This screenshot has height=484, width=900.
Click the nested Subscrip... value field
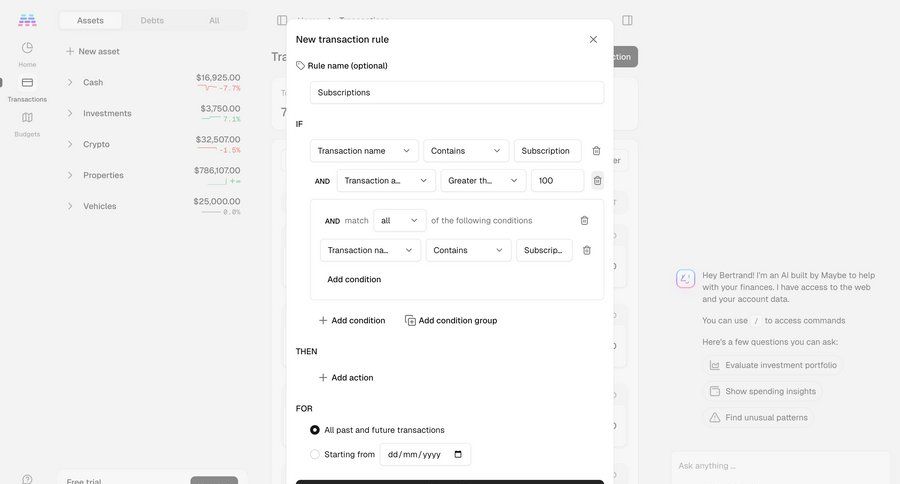tap(544, 250)
